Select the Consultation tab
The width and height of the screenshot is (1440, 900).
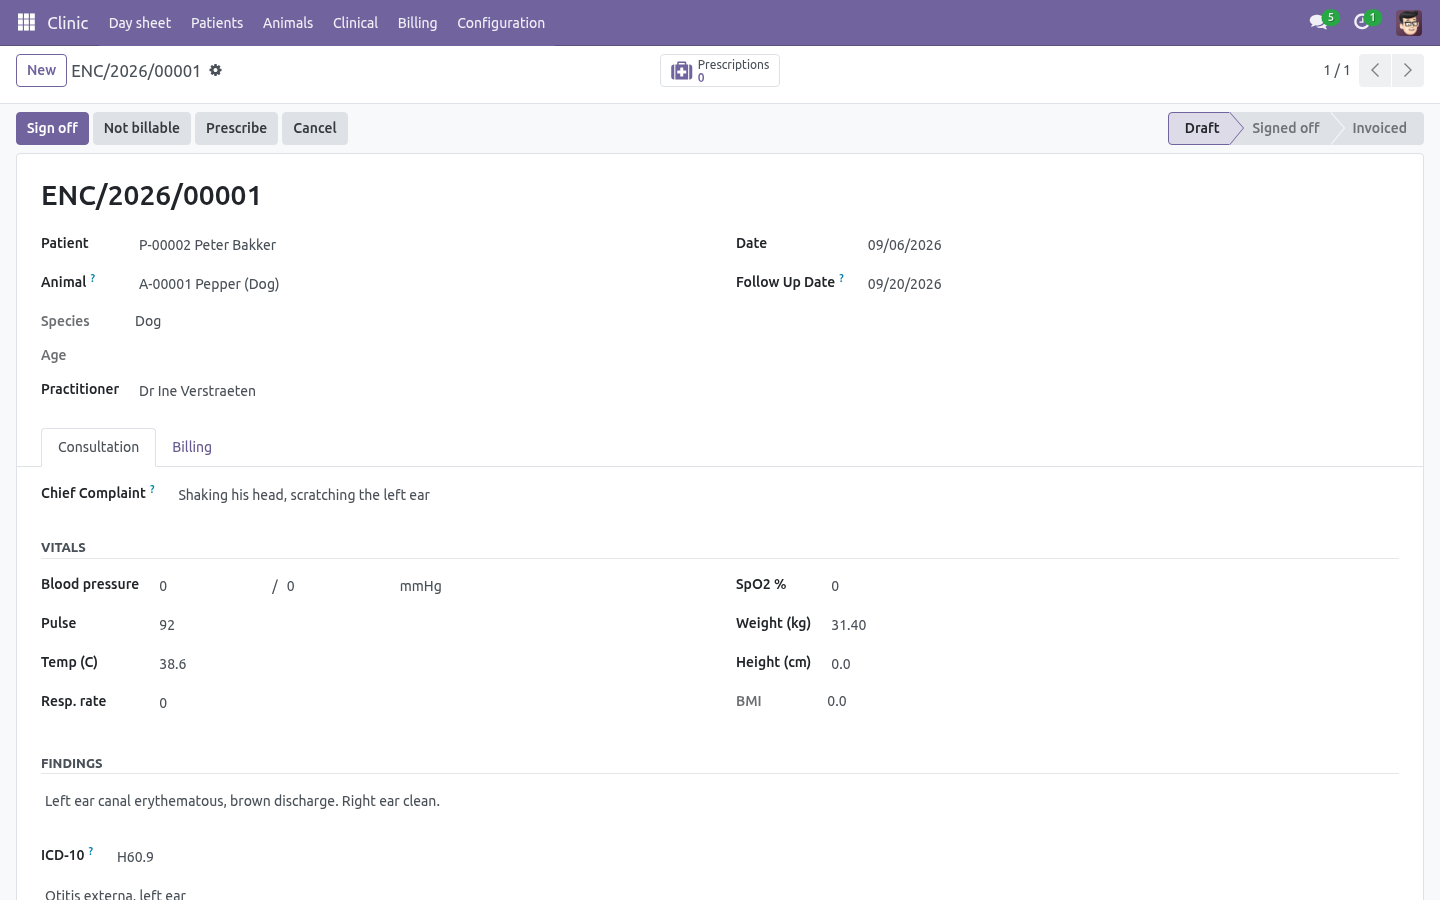pos(98,447)
